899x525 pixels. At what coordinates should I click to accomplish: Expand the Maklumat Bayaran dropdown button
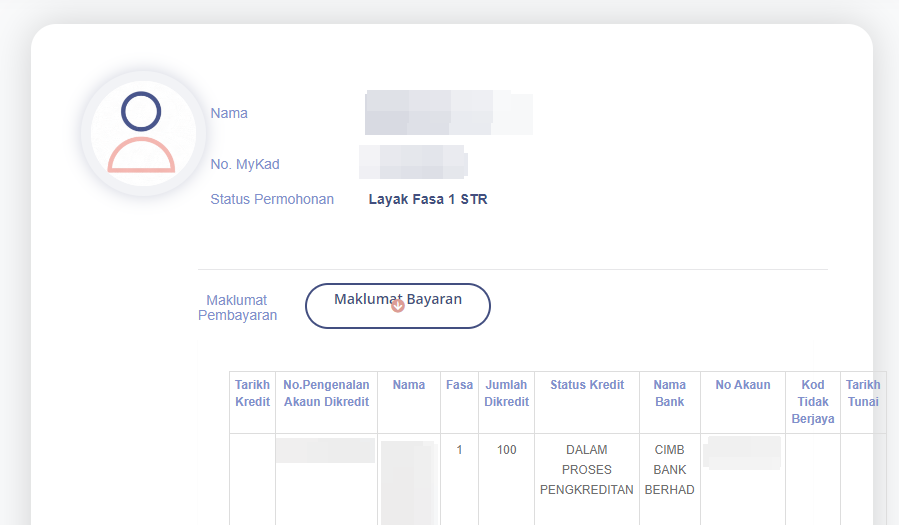point(397,305)
